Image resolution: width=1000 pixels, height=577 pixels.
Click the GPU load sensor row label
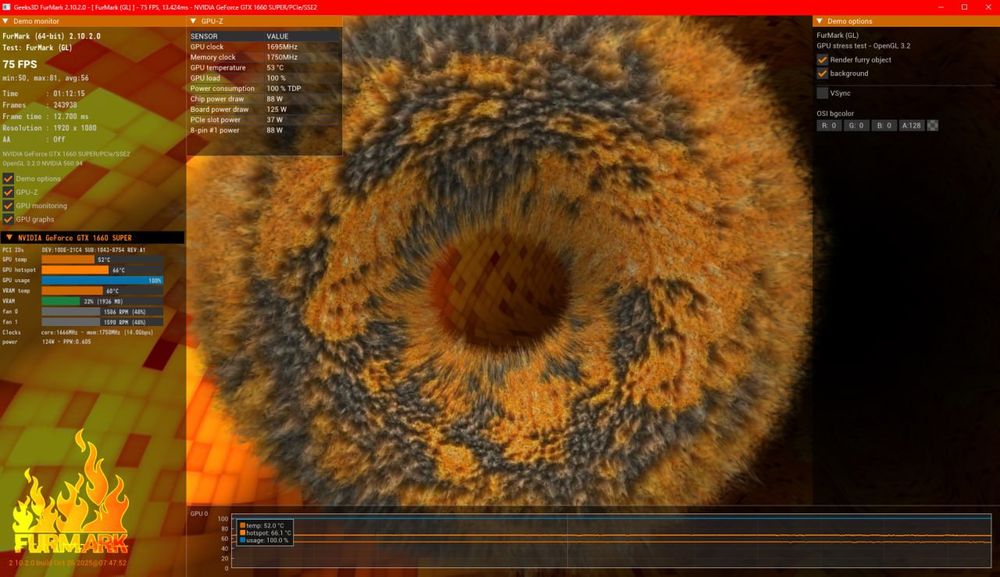pyautogui.click(x=205, y=78)
